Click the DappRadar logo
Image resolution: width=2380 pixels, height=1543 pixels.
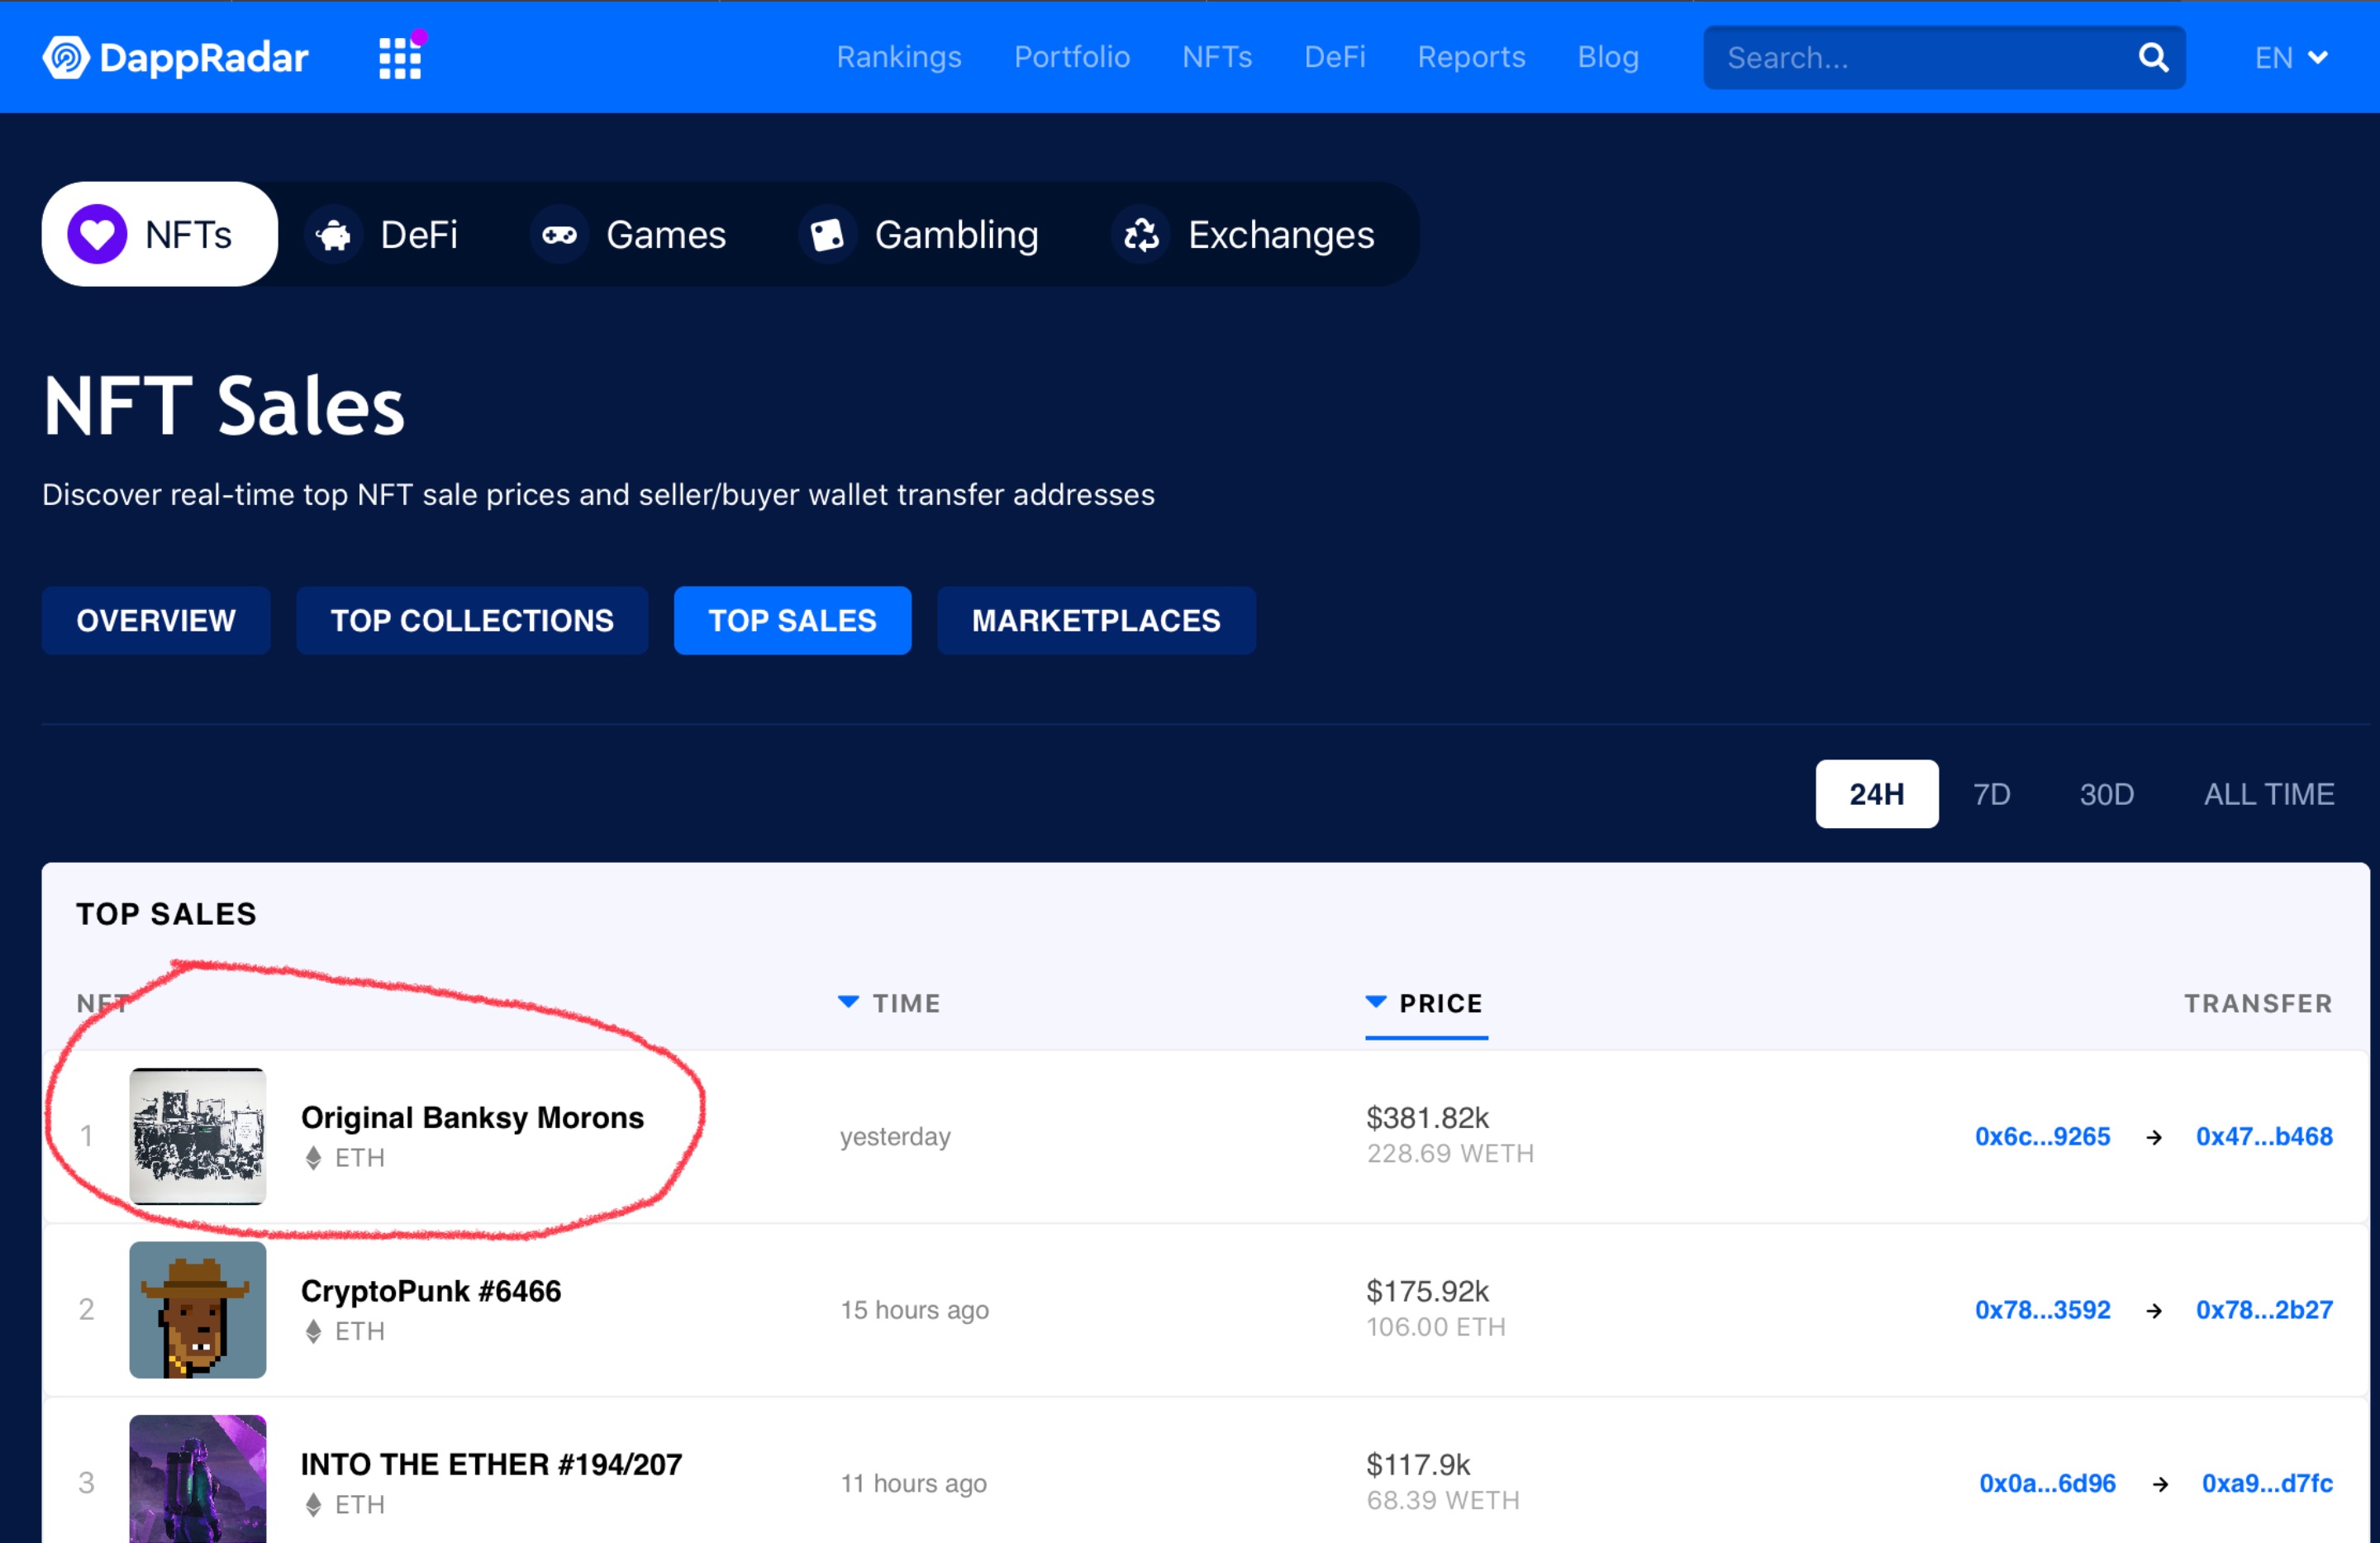(x=175, y=57)
